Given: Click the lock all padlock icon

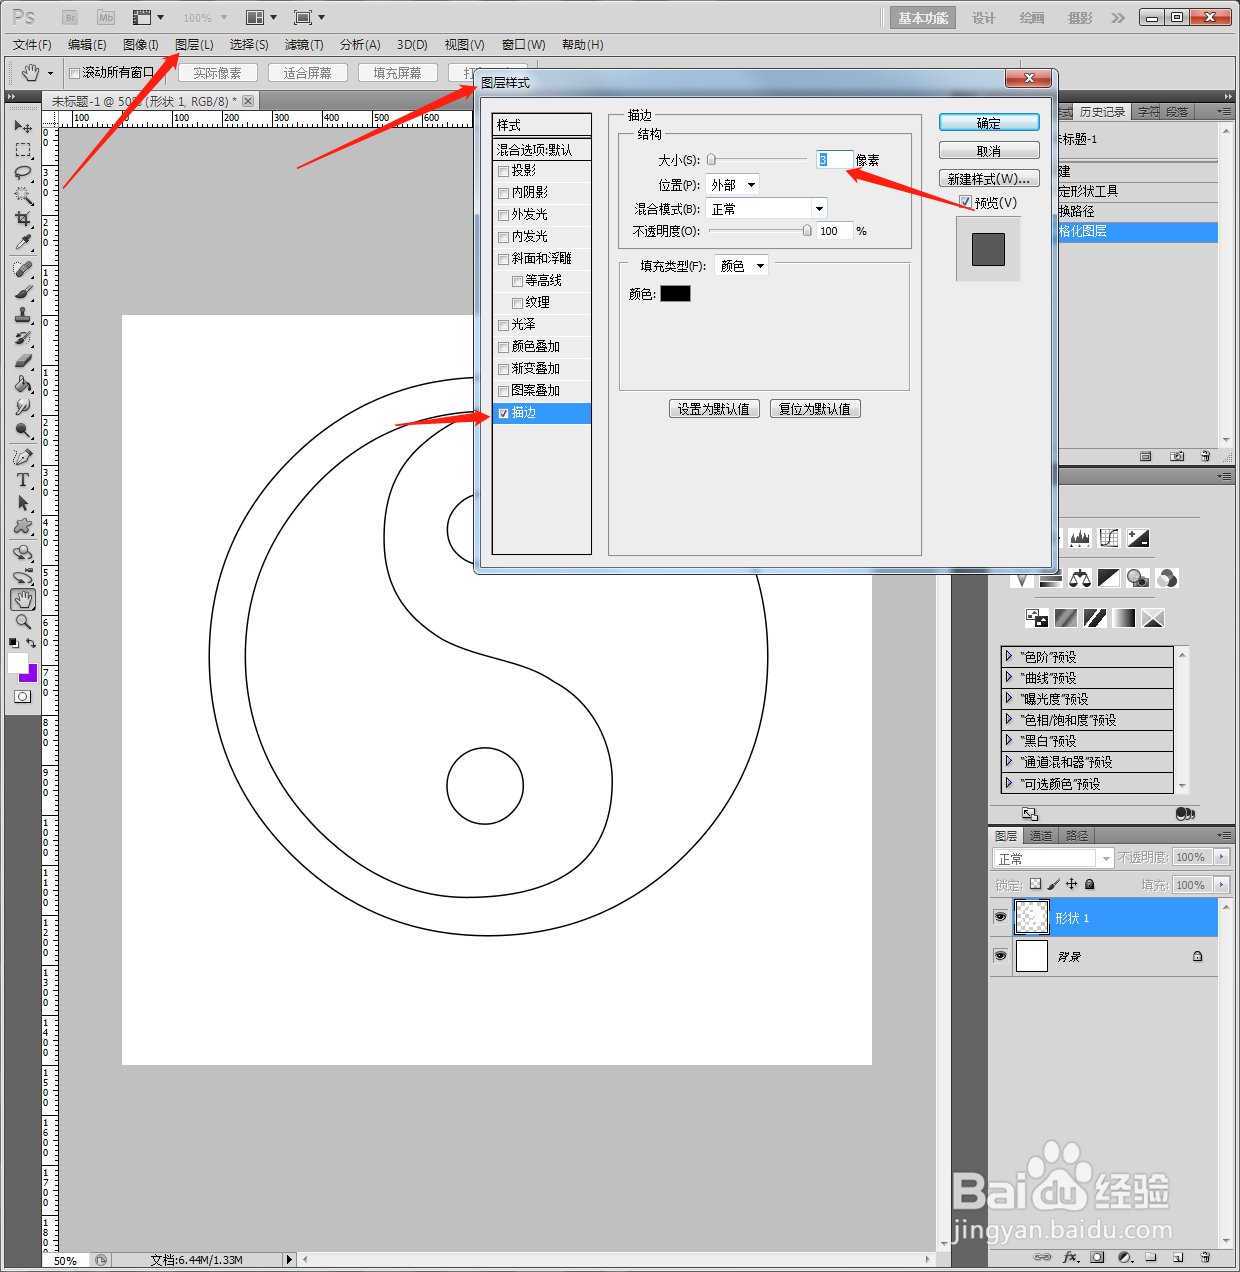Looking at the screenshot, I should coord(1090,884).
